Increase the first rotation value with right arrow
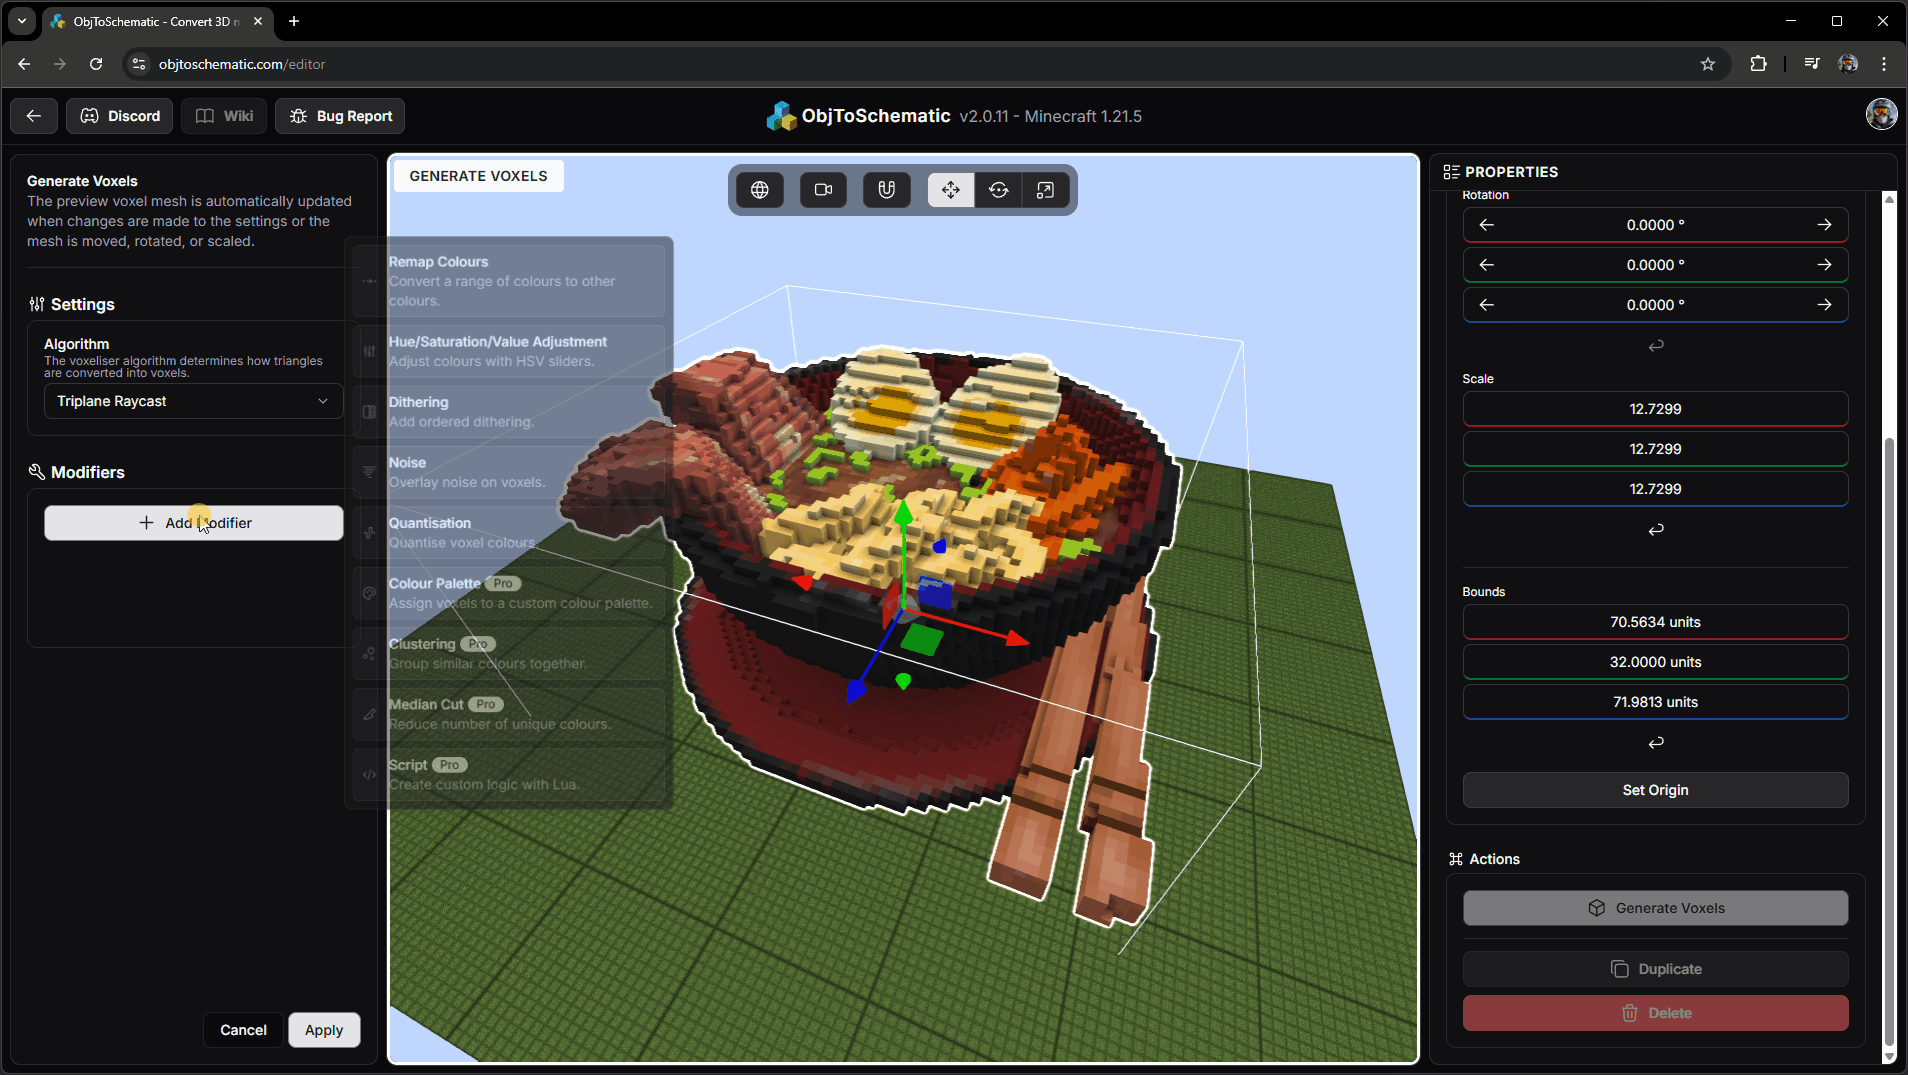The height and width of the screenshot is (1075, 1908). (1824, 225)
